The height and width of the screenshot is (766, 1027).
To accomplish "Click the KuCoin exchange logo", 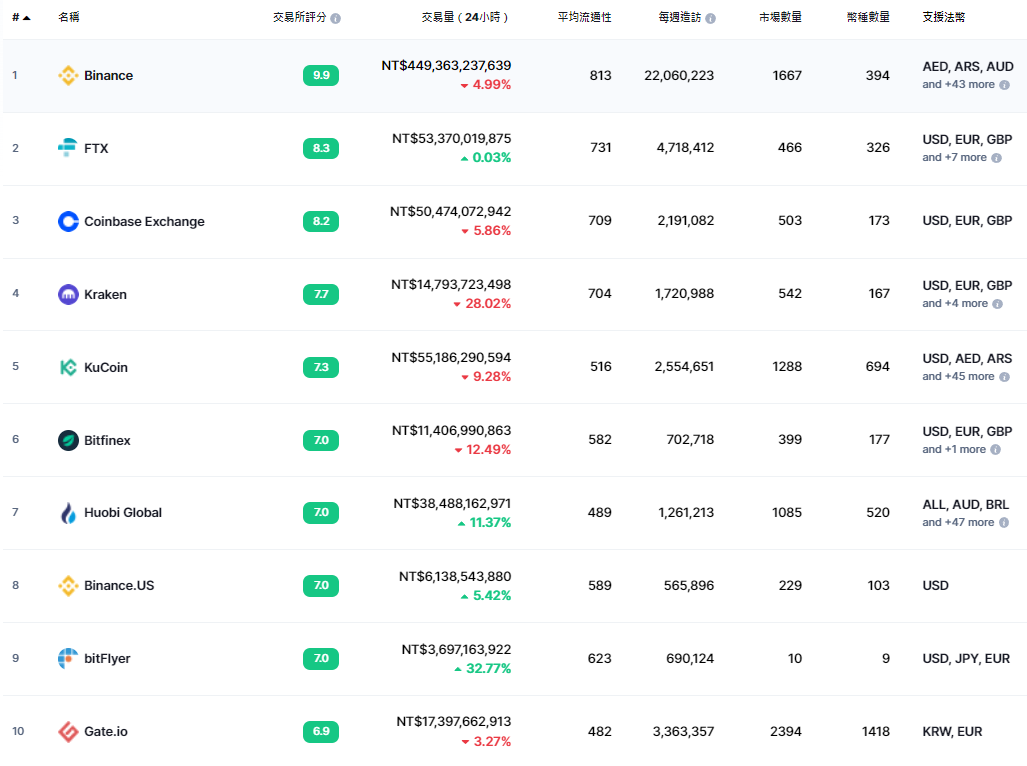I will click(68, 367).
